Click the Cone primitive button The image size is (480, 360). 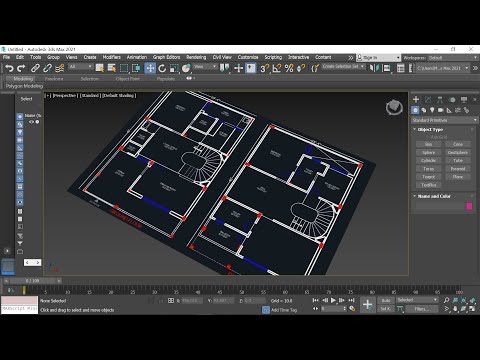click(x=458, y=144)
